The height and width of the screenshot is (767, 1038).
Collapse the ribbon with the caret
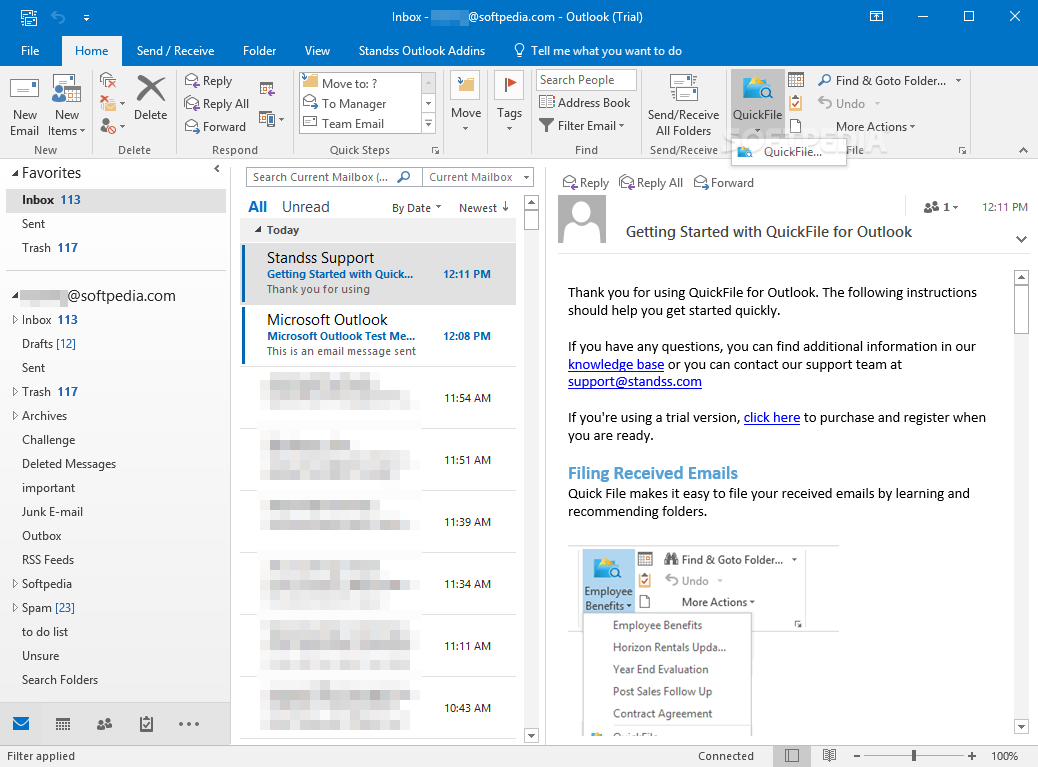(1023, 150)
